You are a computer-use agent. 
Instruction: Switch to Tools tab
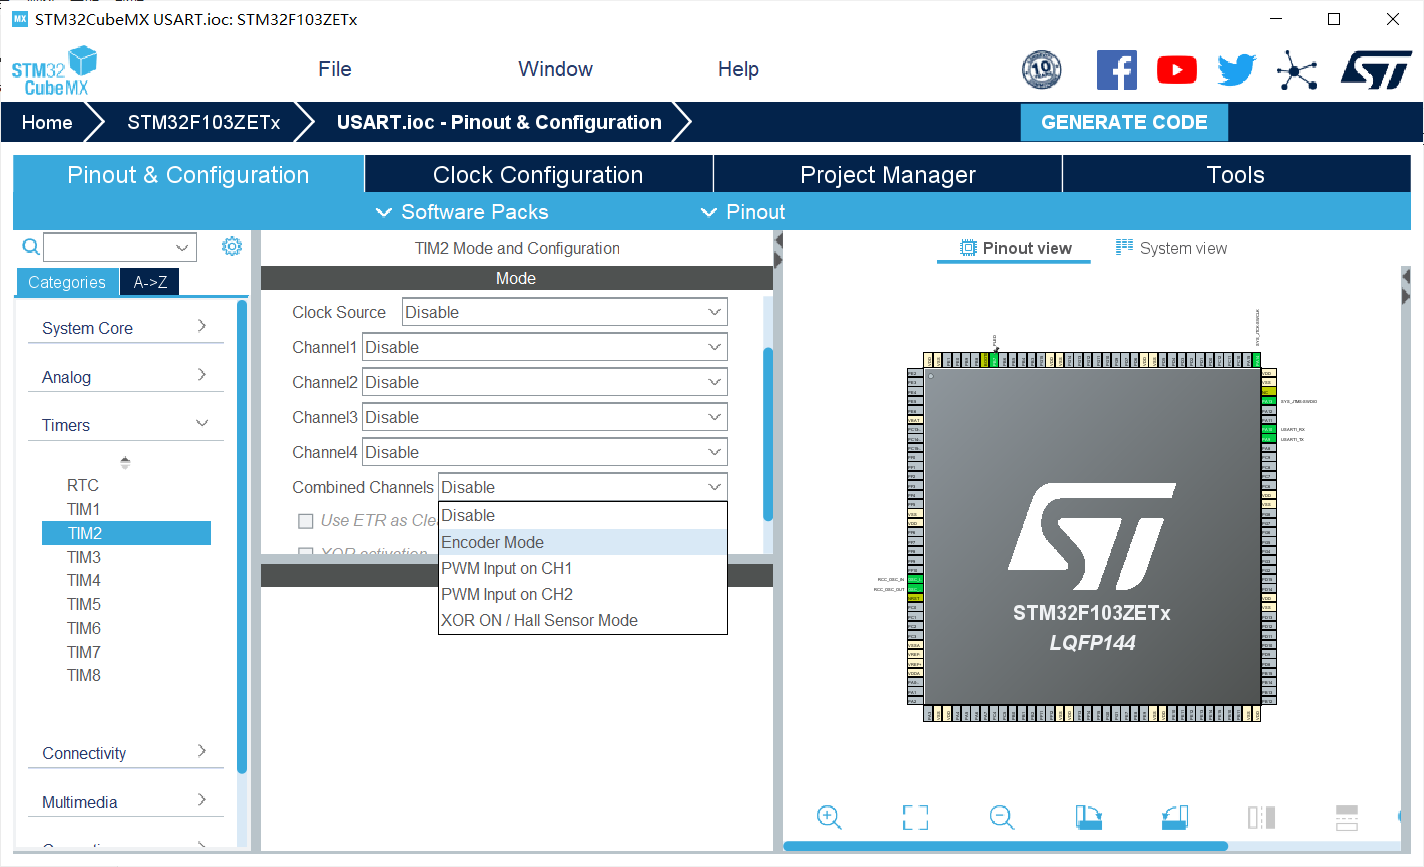(1236, 174)
